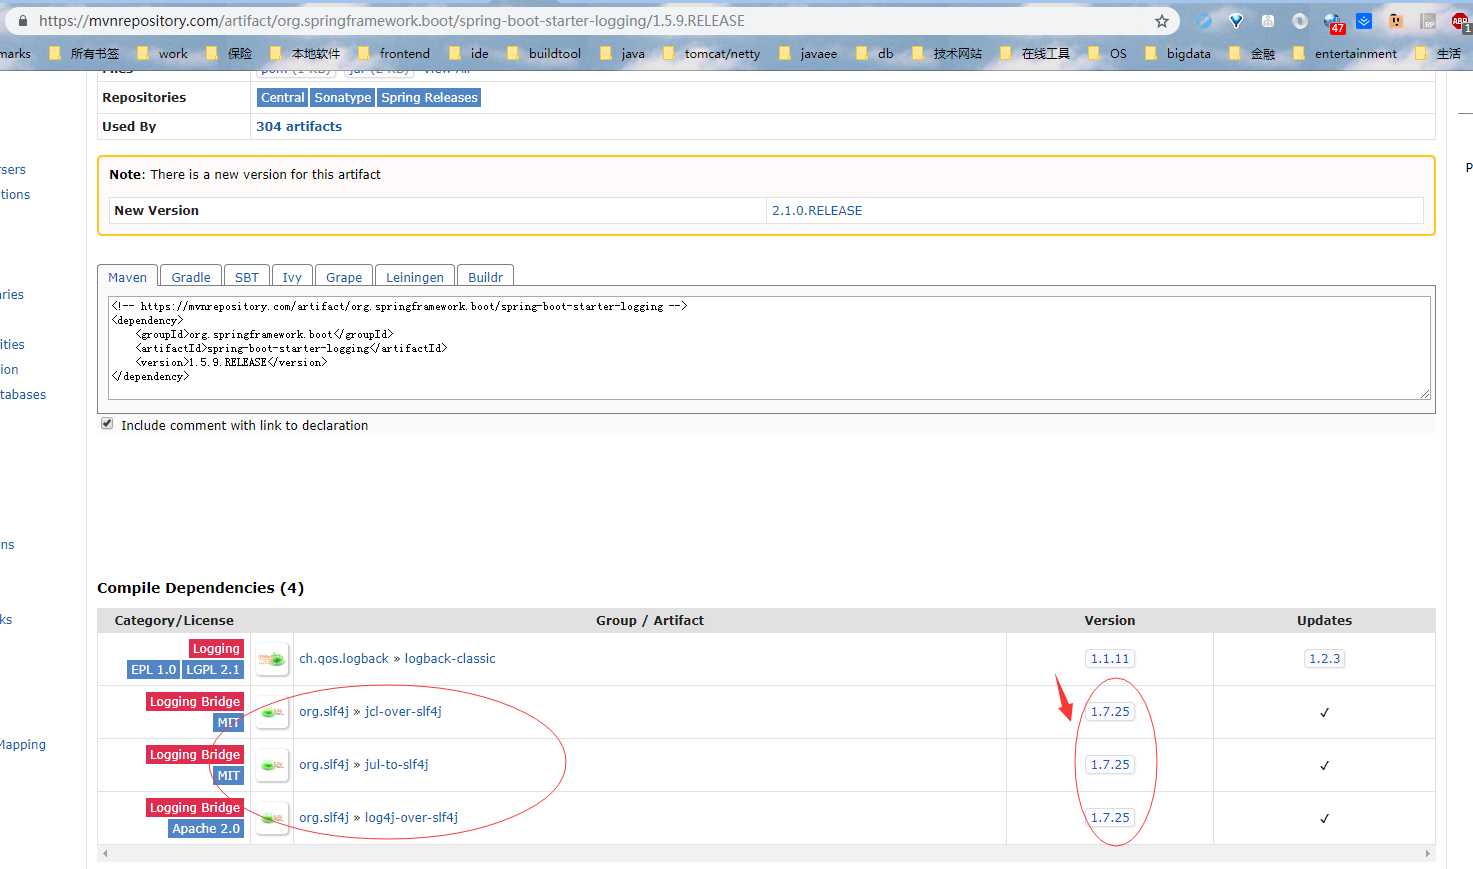
Task: Click the white square extension icon
Action: coord(1268,21)
